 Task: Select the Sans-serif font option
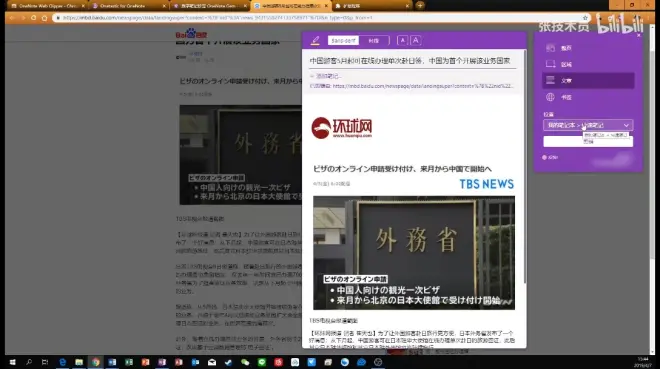click(x=343, y=40)
